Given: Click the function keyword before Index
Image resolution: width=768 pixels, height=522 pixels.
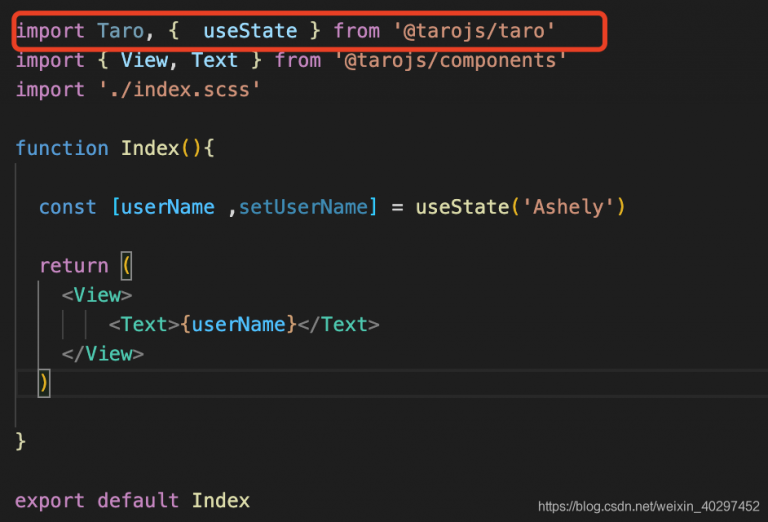Looking at the screenshot, I should click(62, 148).
